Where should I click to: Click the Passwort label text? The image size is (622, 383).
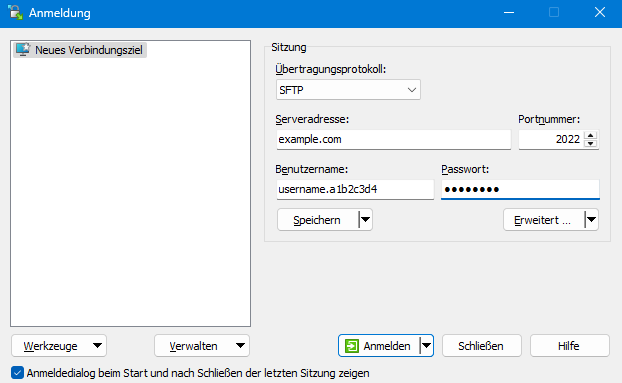click(x=465, y=170)
